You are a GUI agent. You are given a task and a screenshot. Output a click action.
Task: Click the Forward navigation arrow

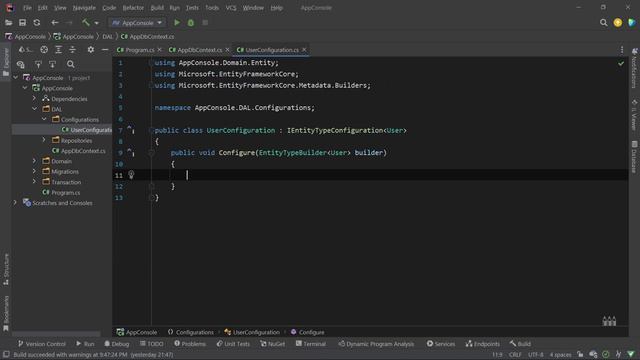(x=69, y=23)
